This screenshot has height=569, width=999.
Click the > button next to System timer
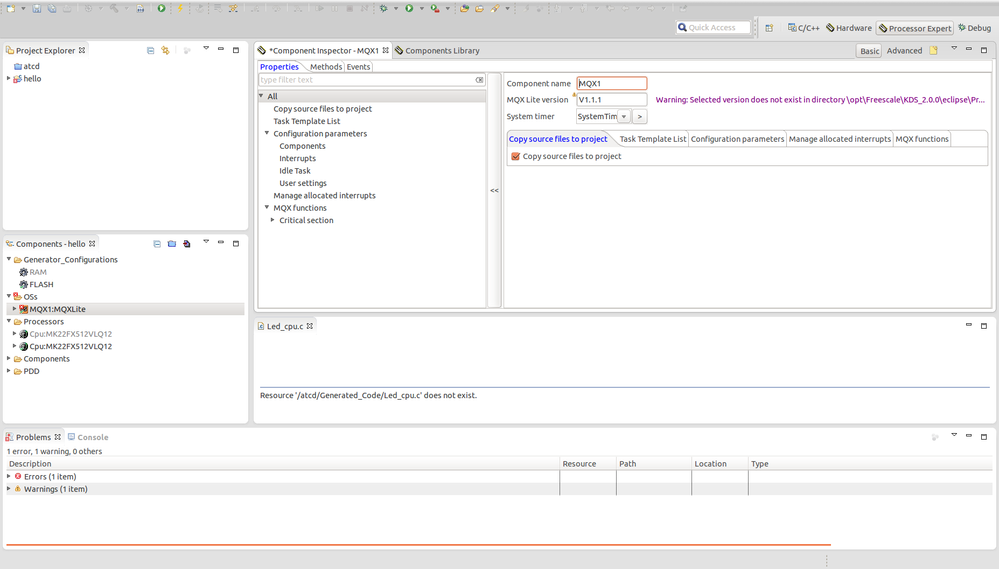[640, 117]
